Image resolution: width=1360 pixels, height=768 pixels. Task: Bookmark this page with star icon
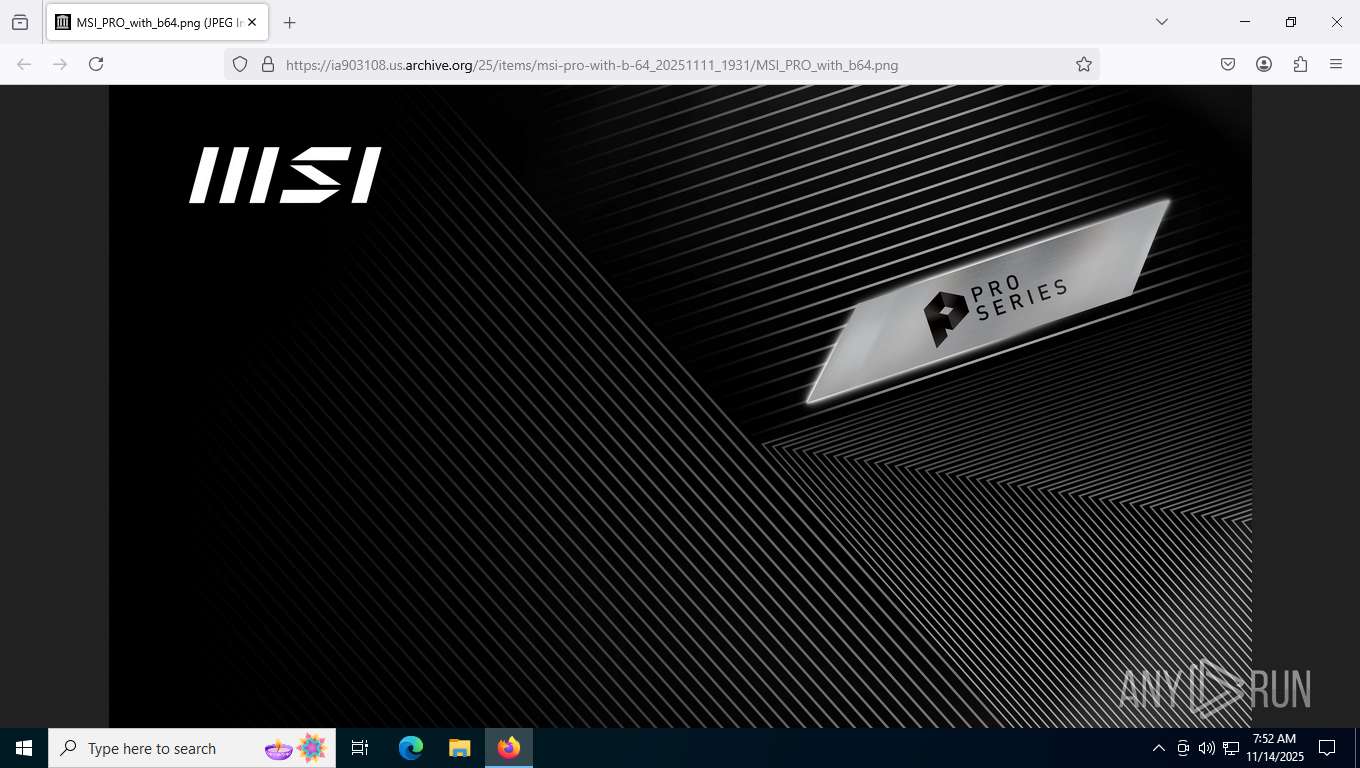1084,64
